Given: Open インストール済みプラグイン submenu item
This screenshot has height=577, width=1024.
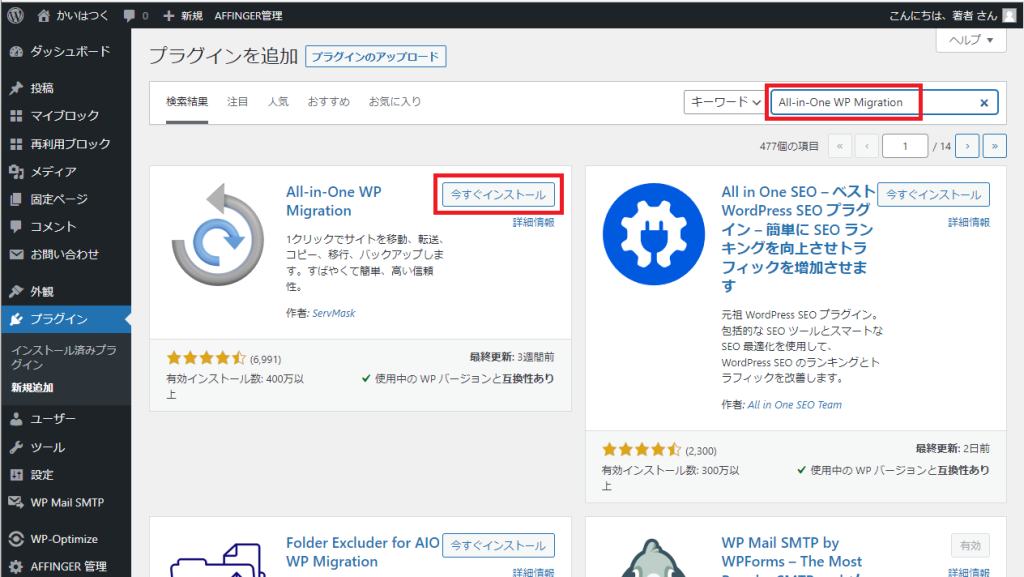Looking at the screenshot, I should [64, 357].
